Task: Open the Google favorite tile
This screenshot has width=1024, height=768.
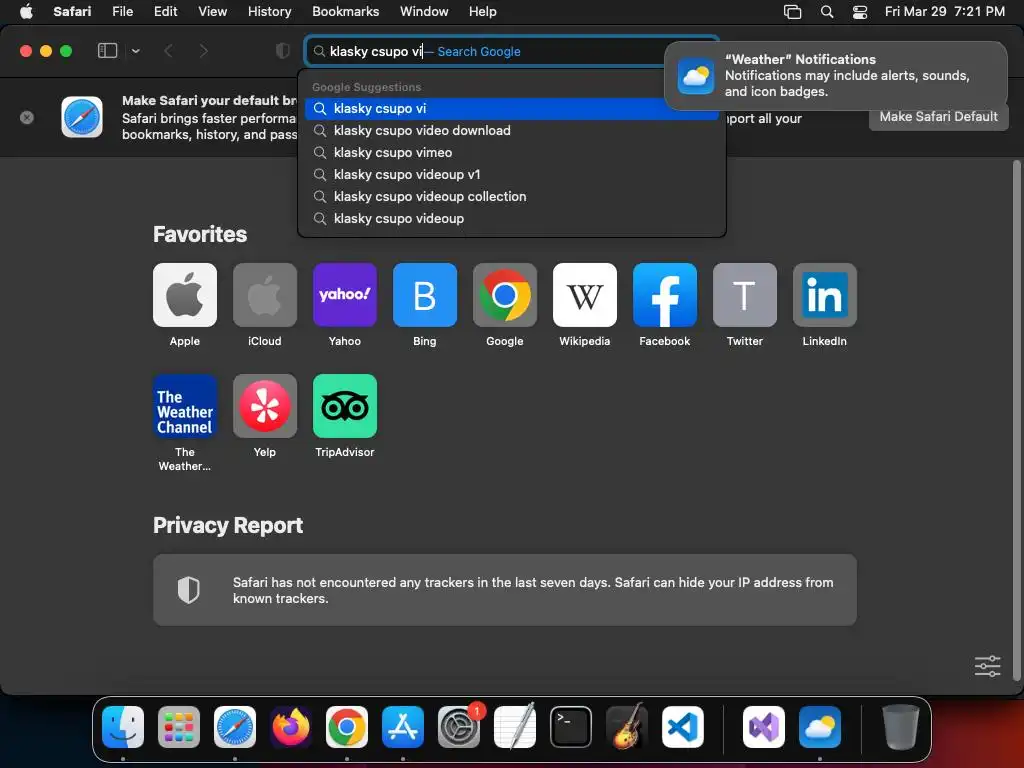Action: (x=505, y=295)
